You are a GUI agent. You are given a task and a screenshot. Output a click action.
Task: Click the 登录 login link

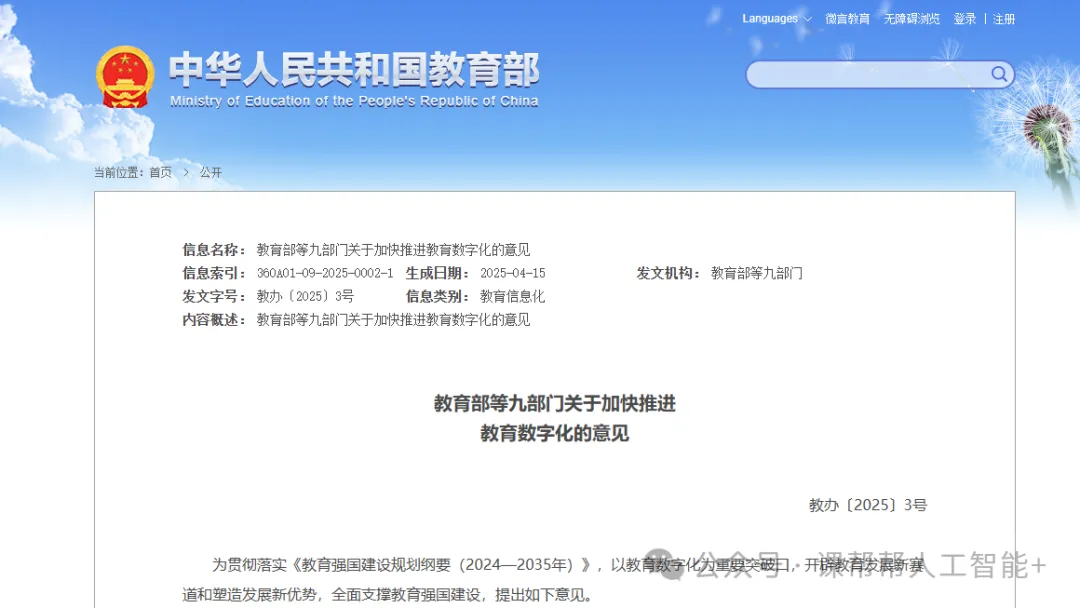click(x=964, y=19)
